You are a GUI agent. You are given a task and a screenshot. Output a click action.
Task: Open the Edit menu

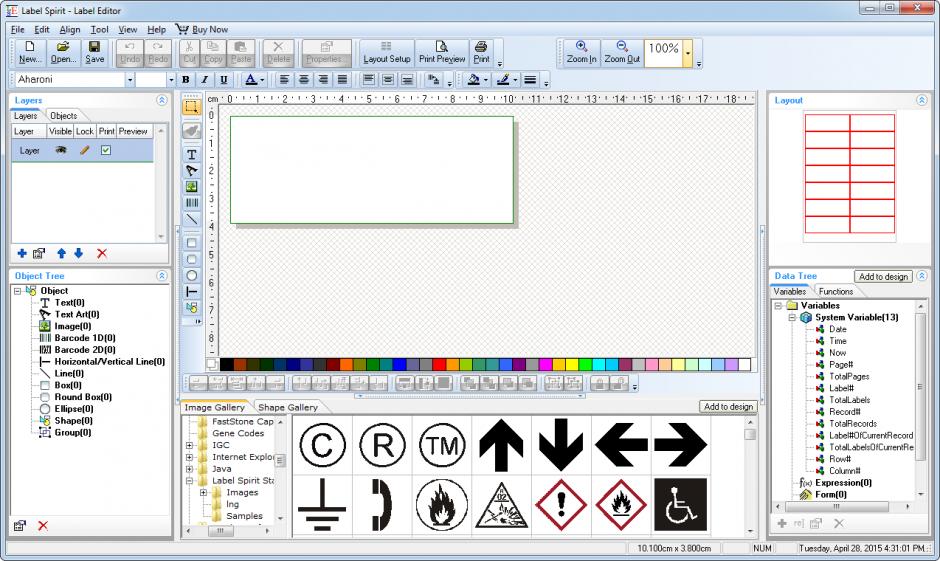click(x=42, y=29)
